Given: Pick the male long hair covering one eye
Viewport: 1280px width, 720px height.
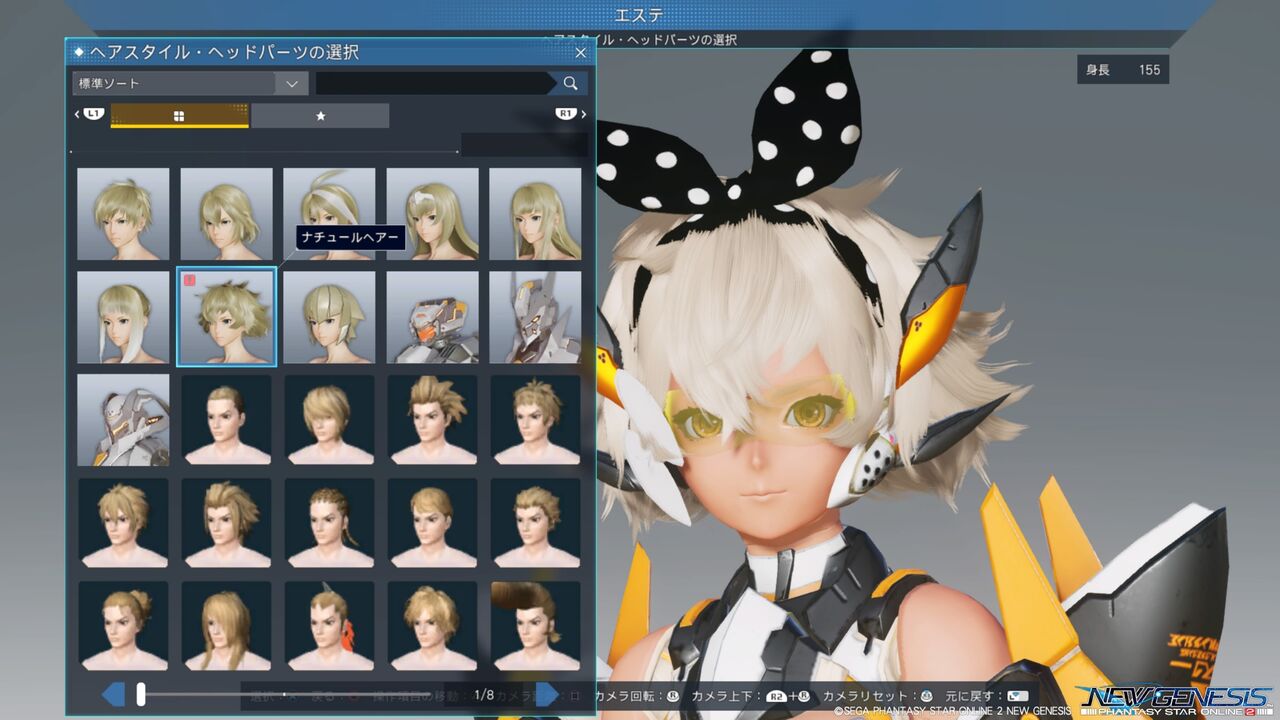Looking at the screenshot, I should (226, 626).
